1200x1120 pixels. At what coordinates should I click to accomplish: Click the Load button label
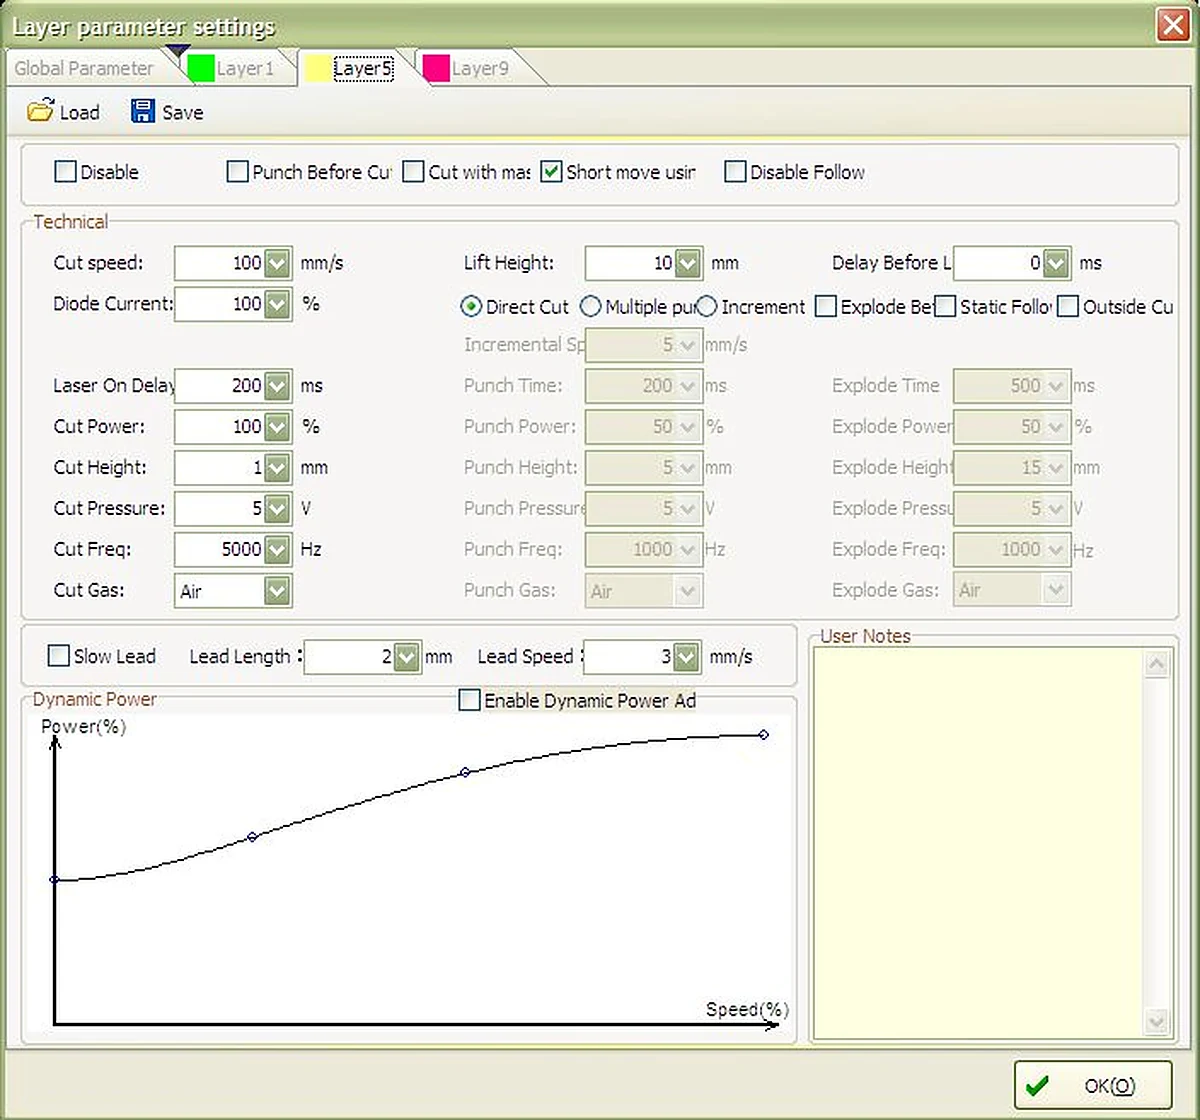[x=79, y=112]
